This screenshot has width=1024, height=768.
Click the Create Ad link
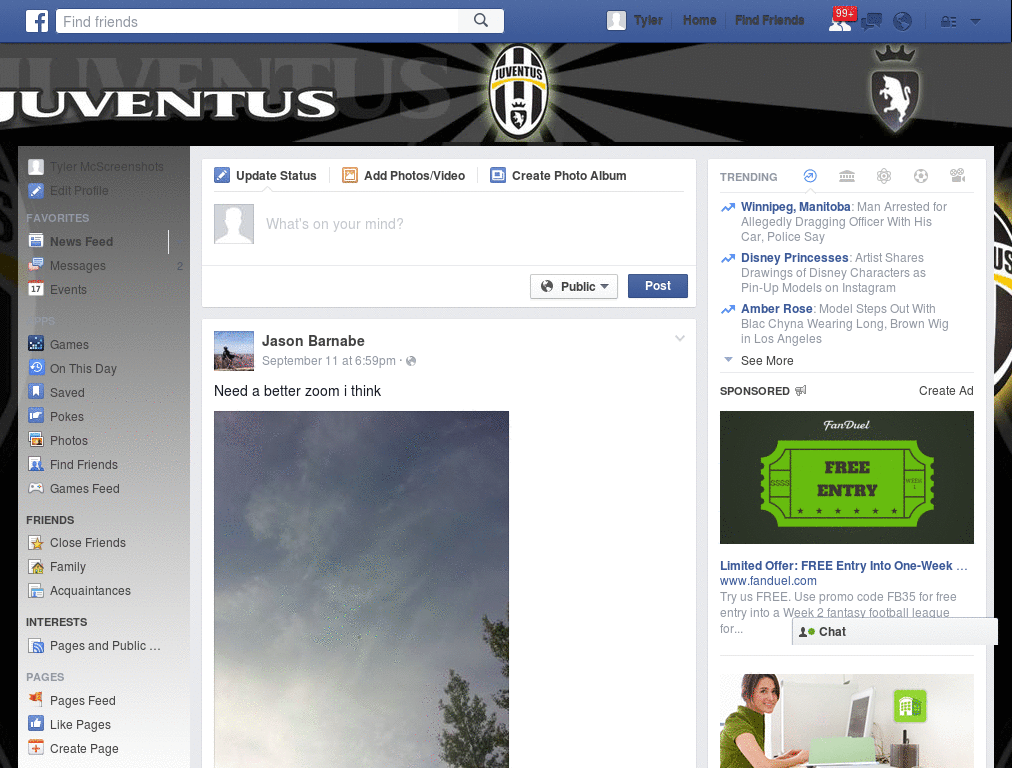point(946,391)
